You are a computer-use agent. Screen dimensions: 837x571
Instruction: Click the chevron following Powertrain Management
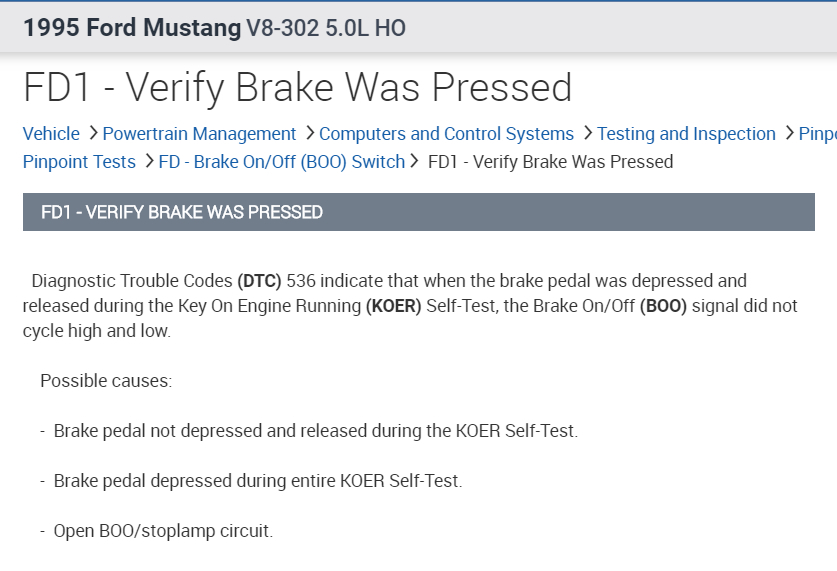[309, 133]
